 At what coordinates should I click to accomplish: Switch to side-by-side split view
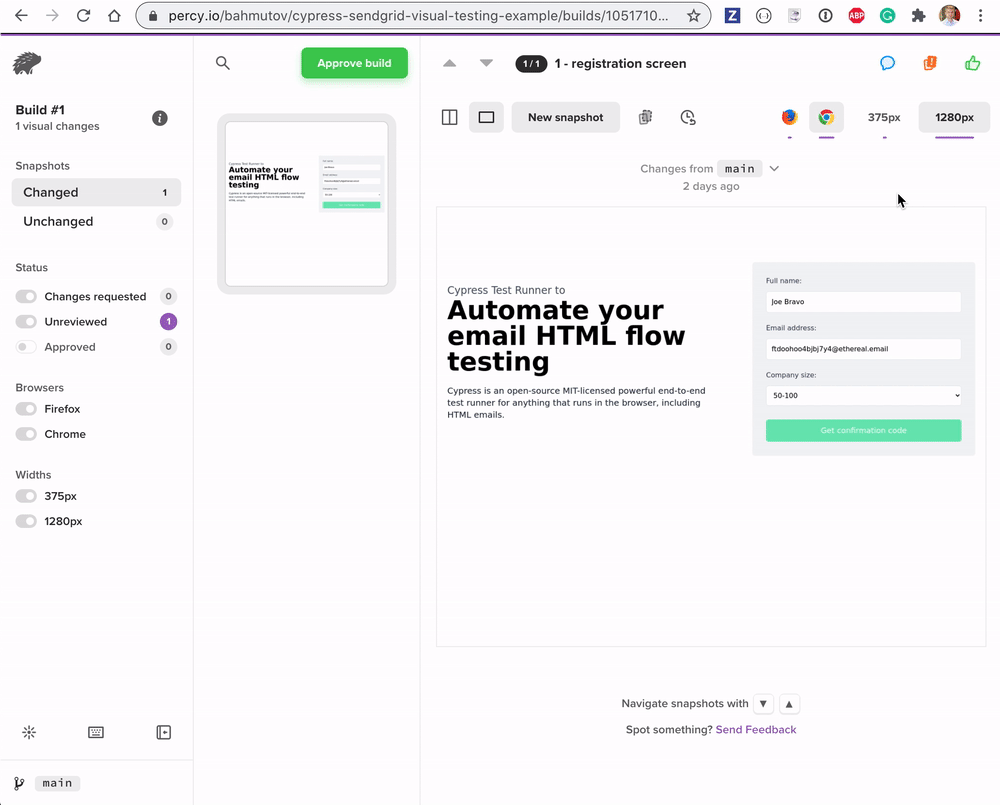[x=450, y=117]
